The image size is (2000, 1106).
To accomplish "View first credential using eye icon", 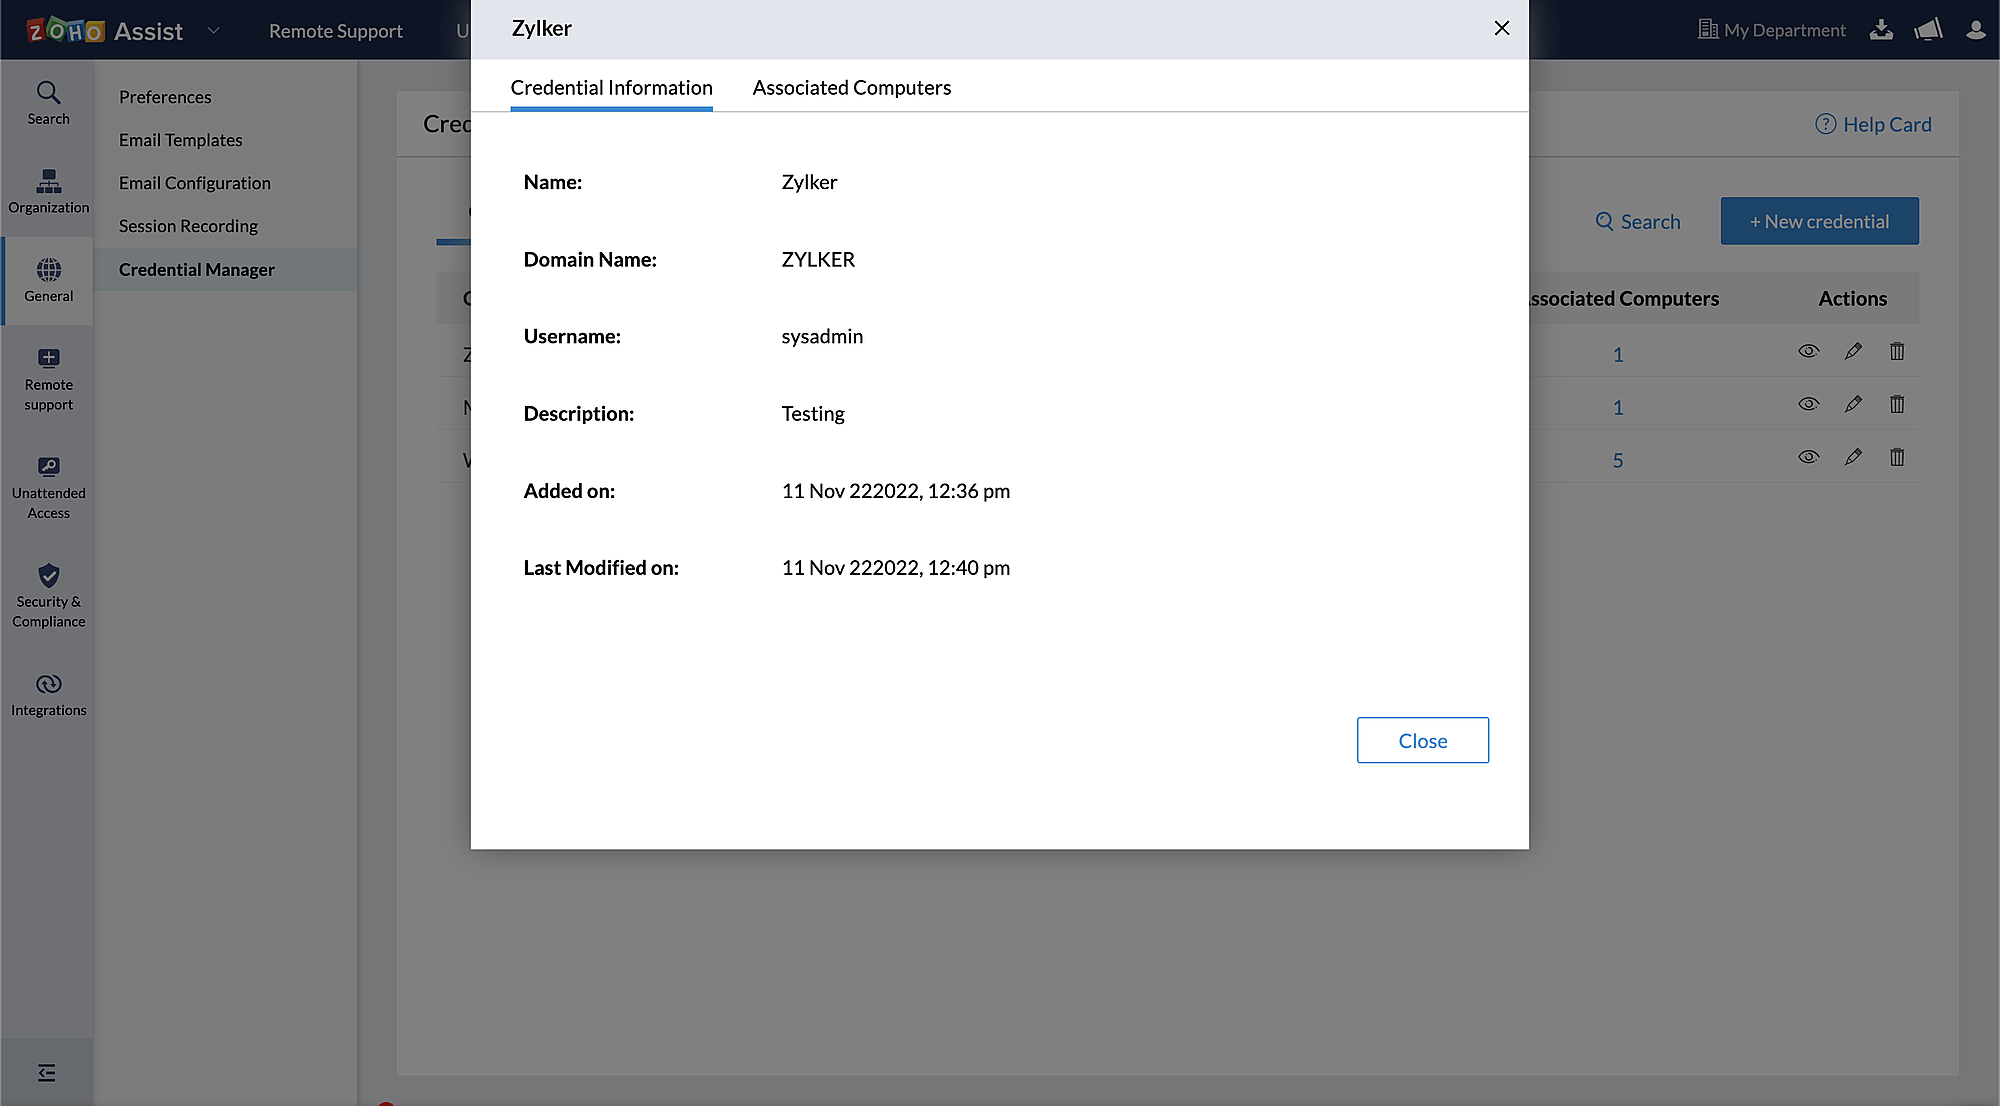I will click(x=1808, y=351).
